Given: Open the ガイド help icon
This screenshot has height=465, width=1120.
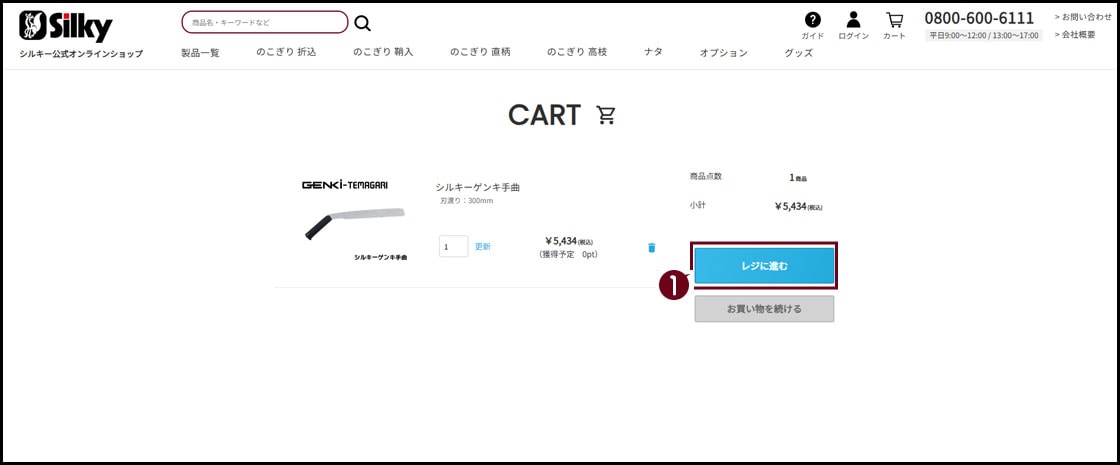Looking at the screenshot, I should point(812,20).
